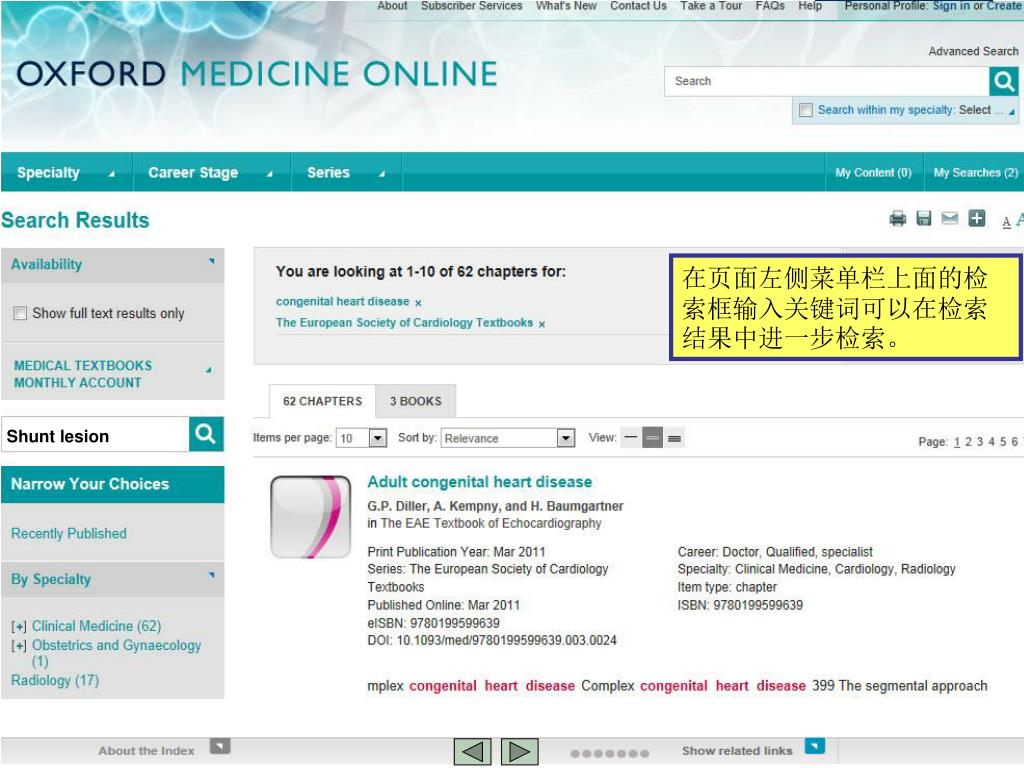Open Adult congenital heart disease title
The width and height of the screenshot is (1024, 768).
point(479,482)
